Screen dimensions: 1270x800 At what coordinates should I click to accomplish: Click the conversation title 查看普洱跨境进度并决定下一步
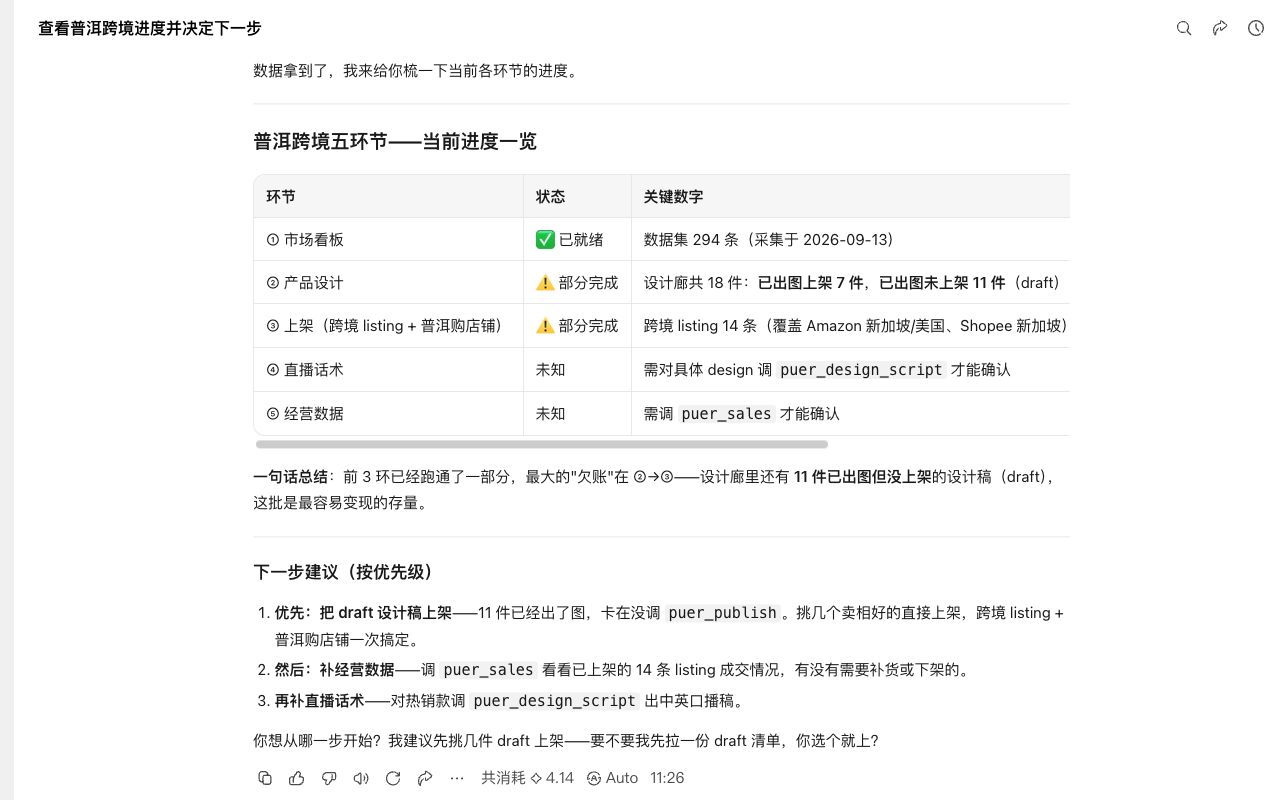tap(150, 28)
